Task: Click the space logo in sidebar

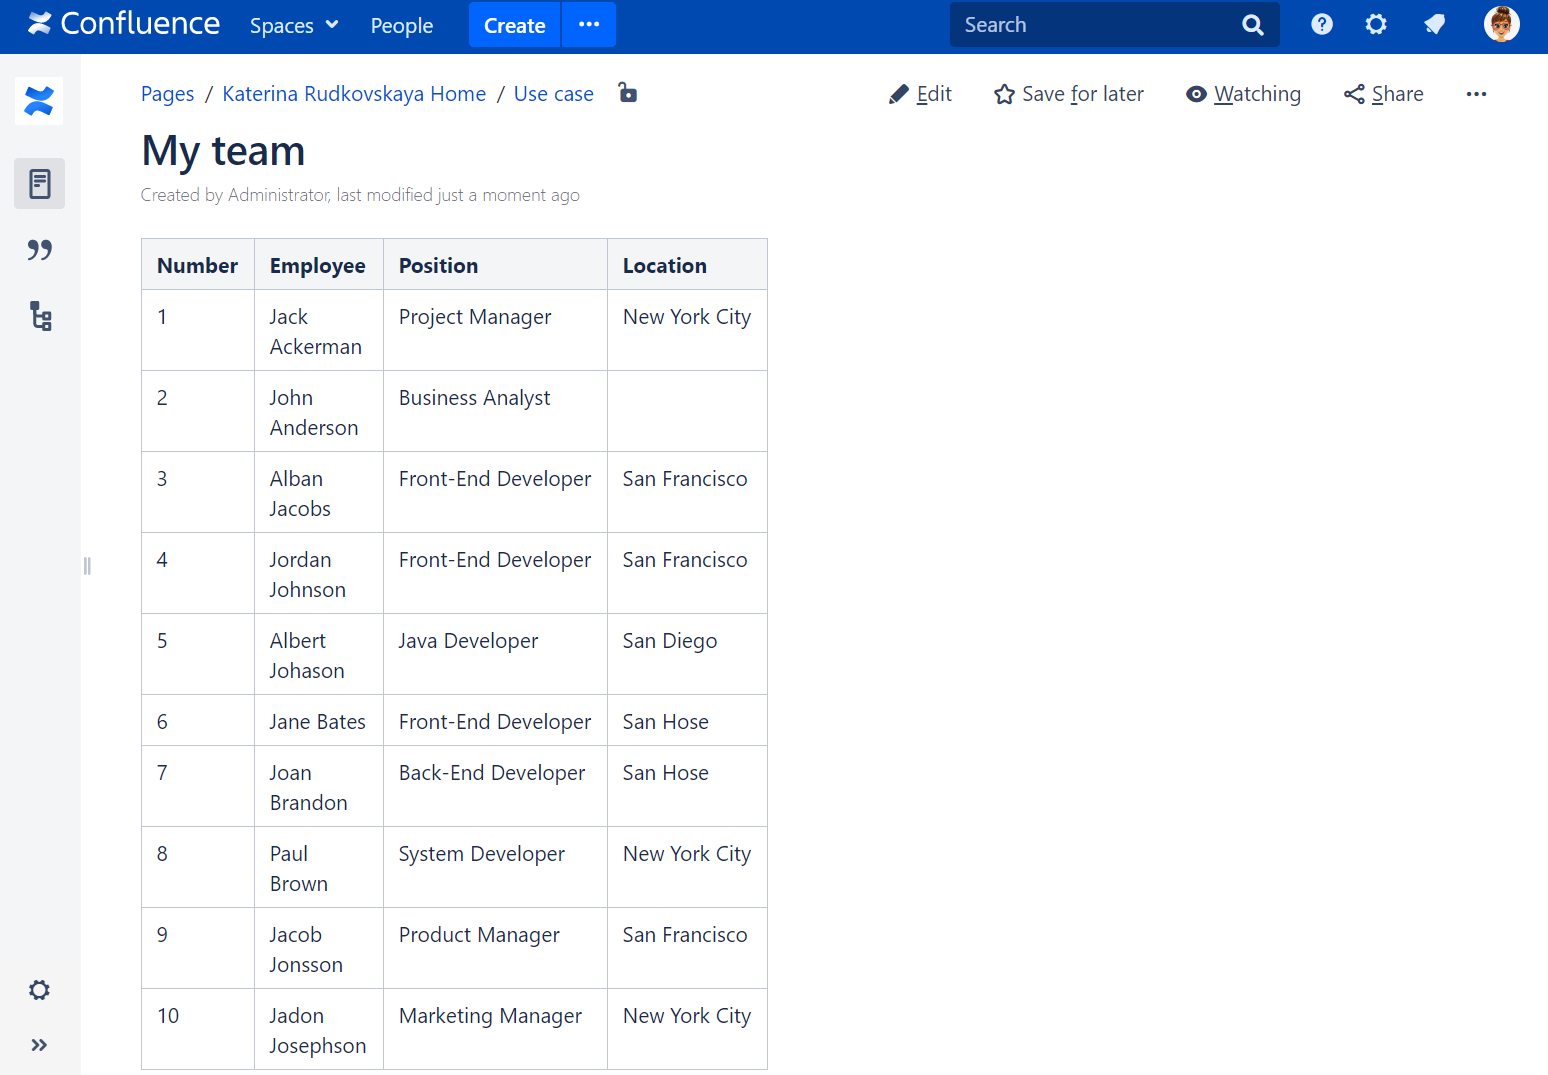Action: (39, 101)
